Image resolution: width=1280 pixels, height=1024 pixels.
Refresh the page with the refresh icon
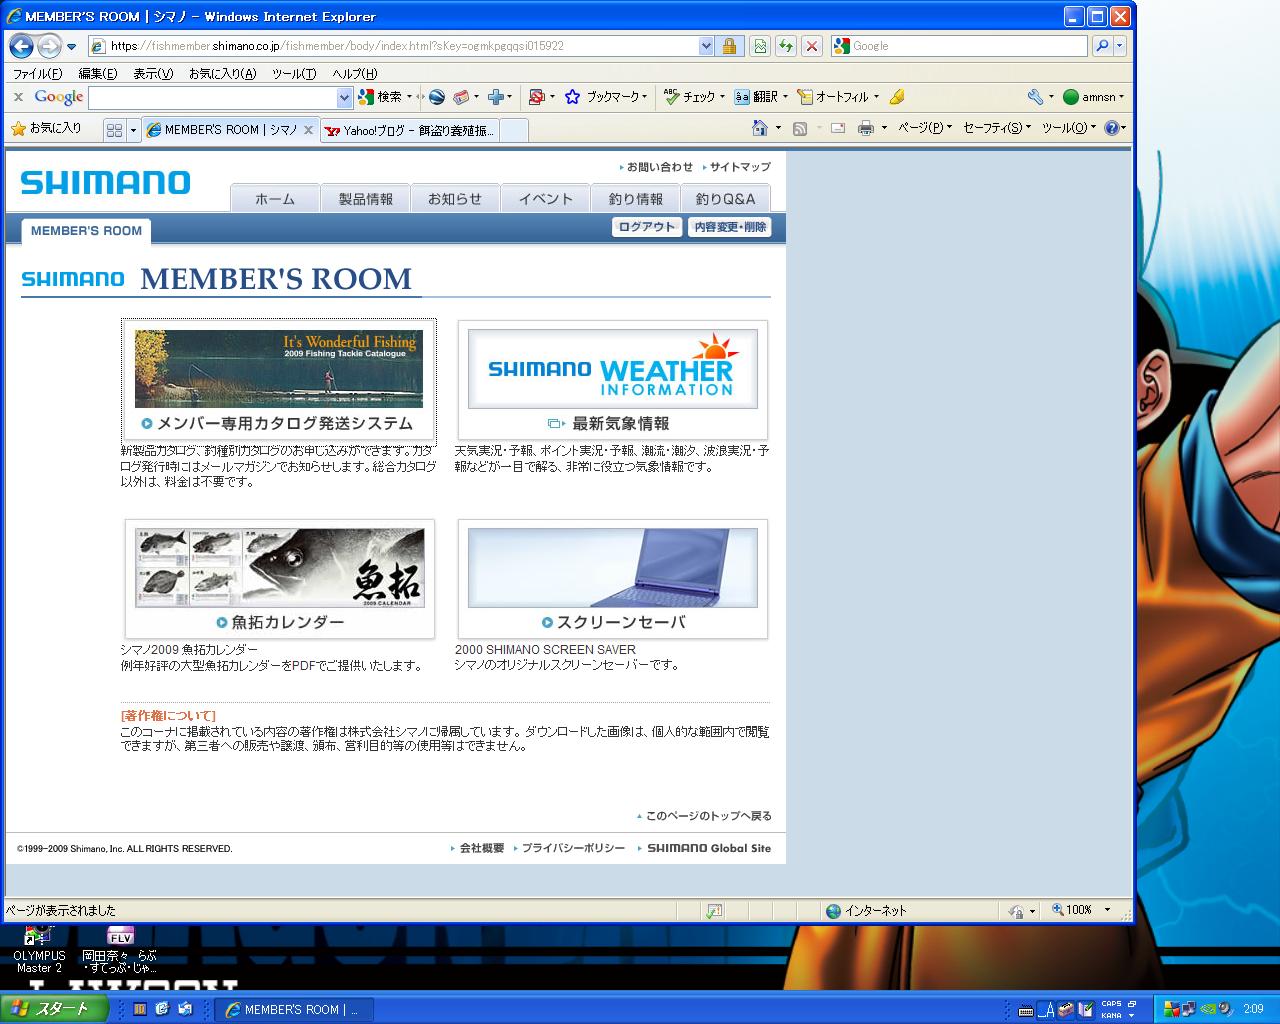[786, 46]
